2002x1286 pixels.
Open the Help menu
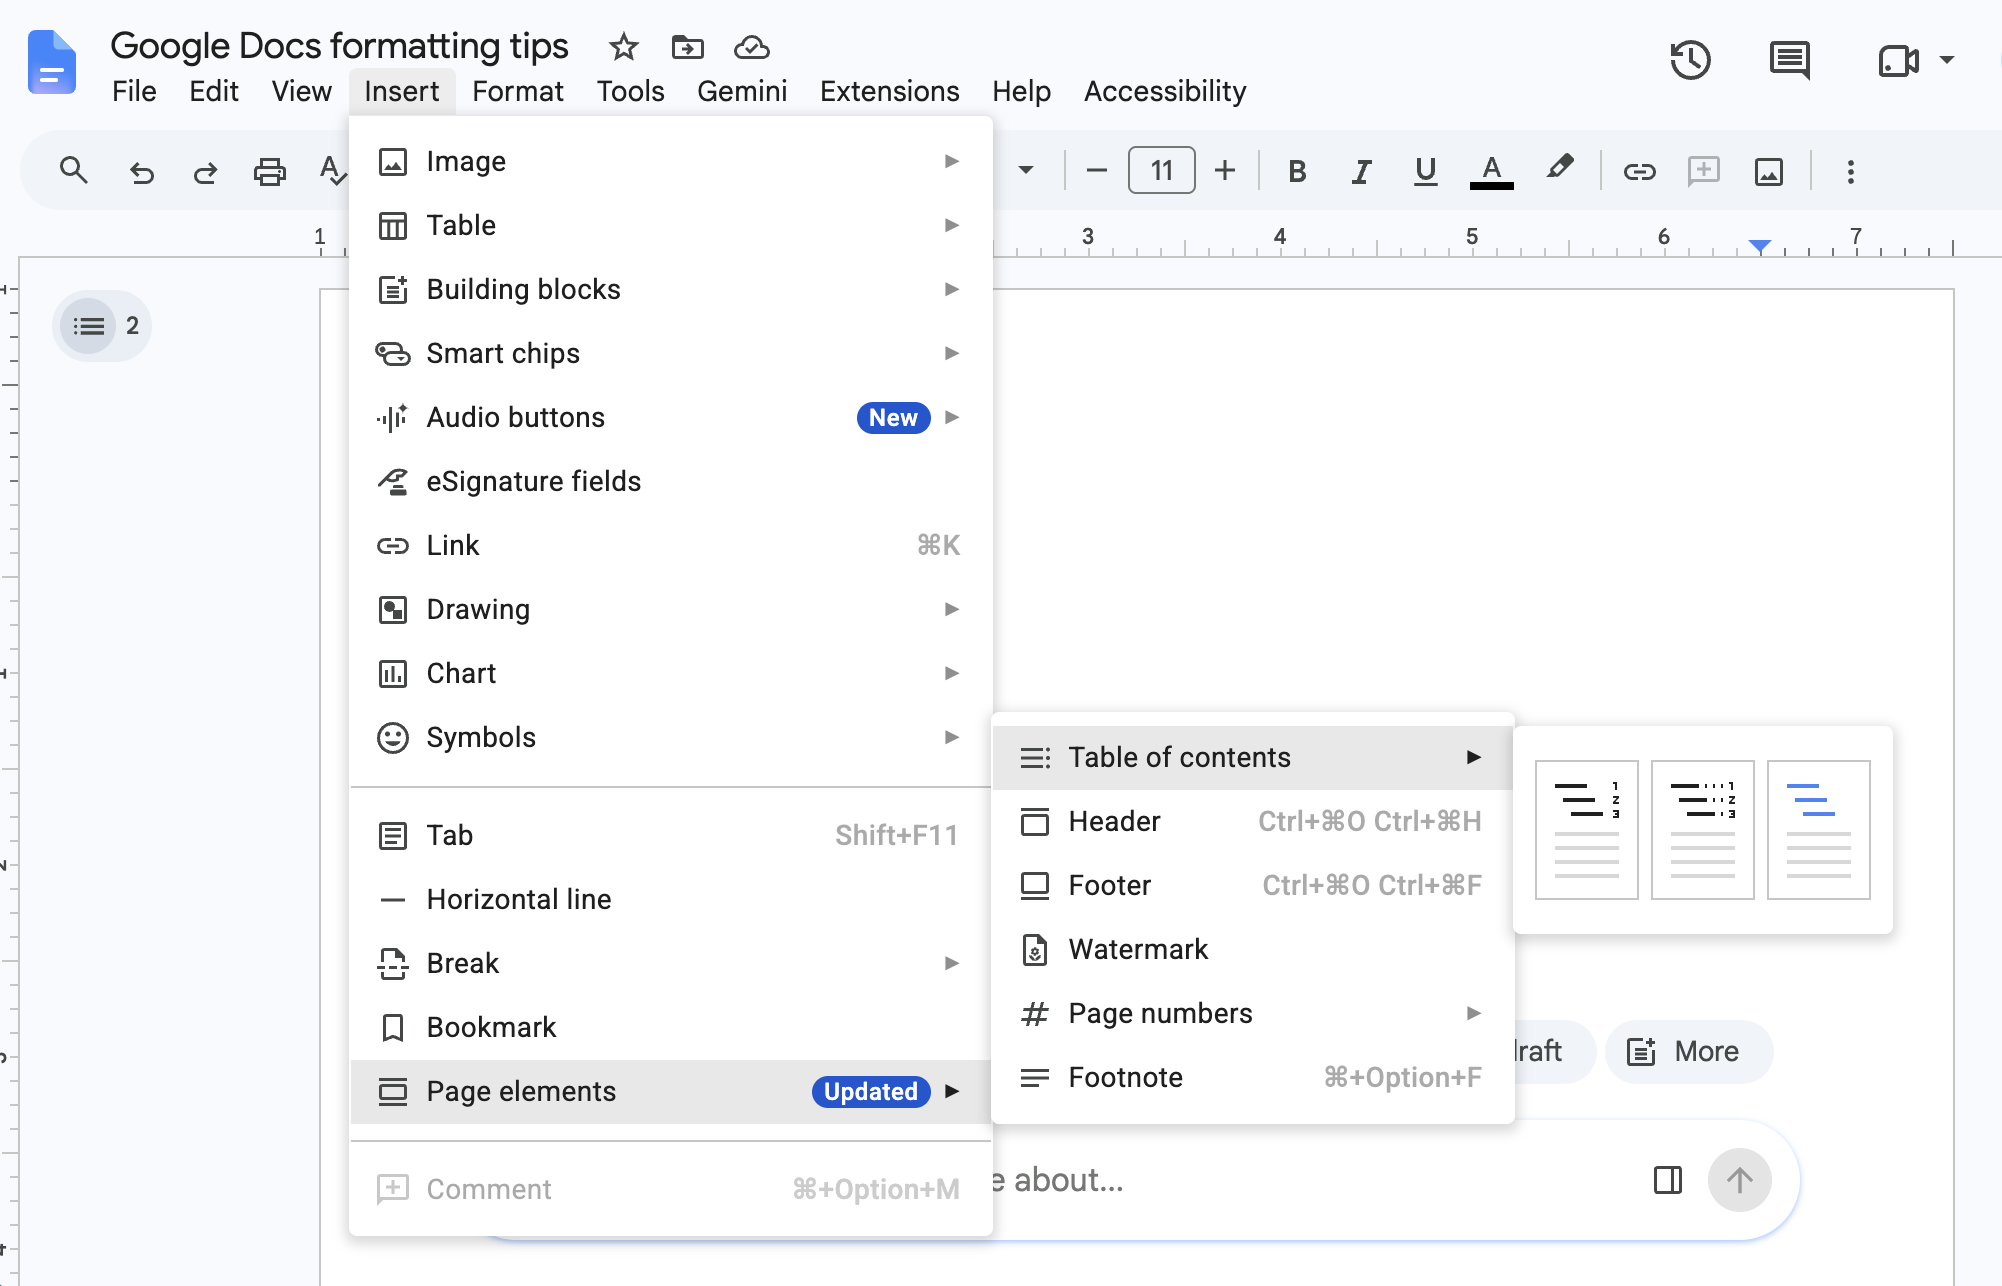tap(1021, 91)
